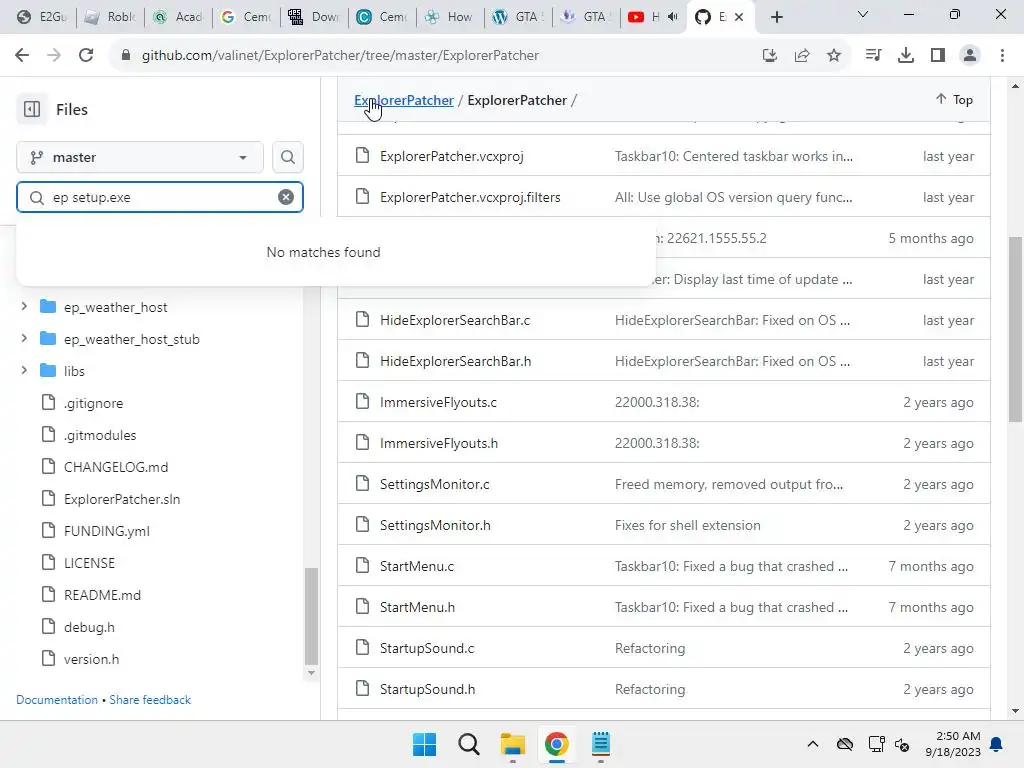This screenshot has height=768, width=1024.
Task: Expand the libs folder
Action: 24,370
